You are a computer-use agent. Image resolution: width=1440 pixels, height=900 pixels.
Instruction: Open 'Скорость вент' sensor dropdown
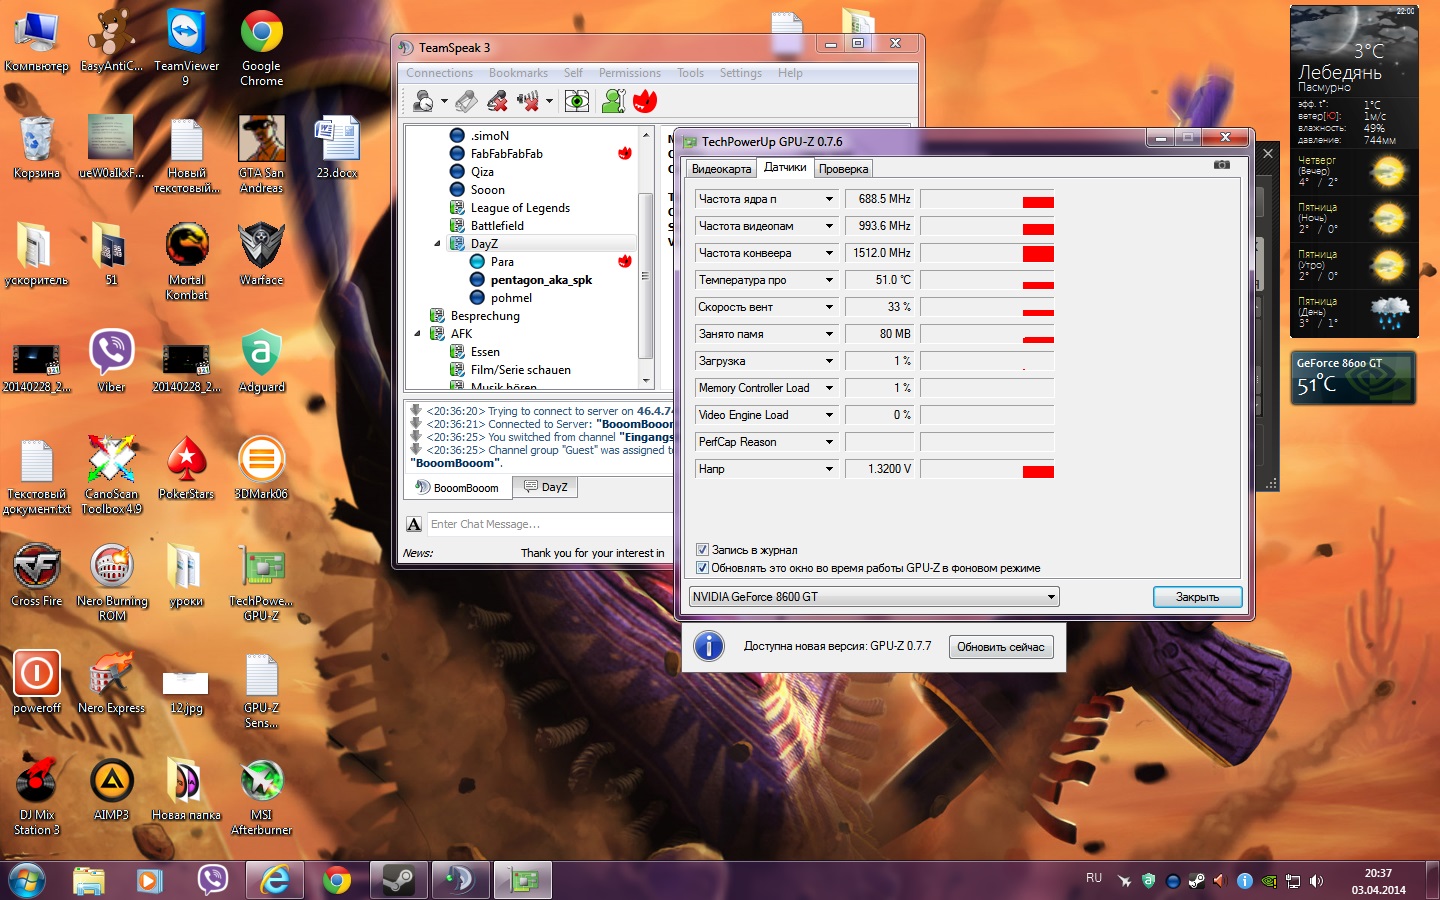[x=829, y=307]
